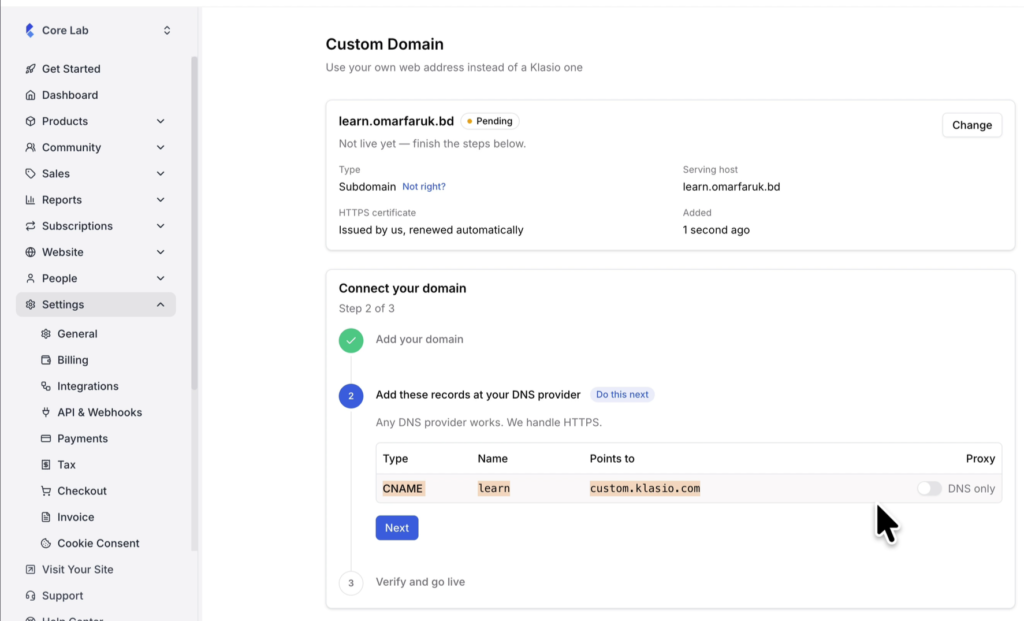This screenshot has width=1024, height=621.
Task: Click the Support headset icon
Action: 30,595
